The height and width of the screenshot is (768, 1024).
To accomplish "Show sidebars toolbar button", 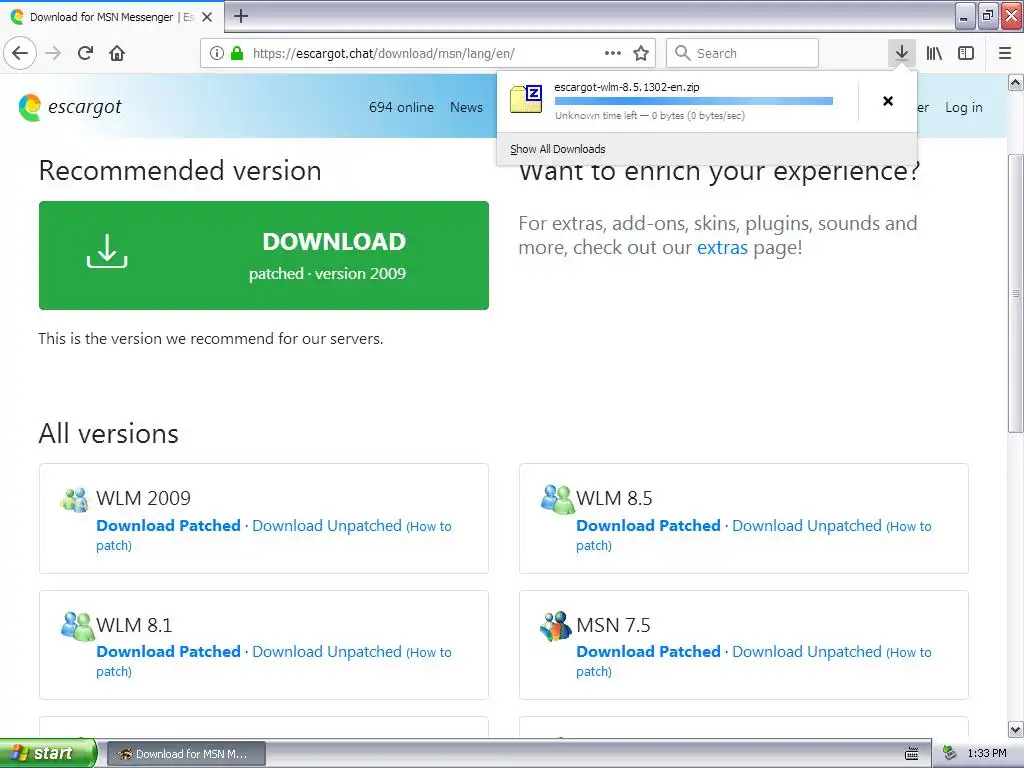I will coord(966,53).
